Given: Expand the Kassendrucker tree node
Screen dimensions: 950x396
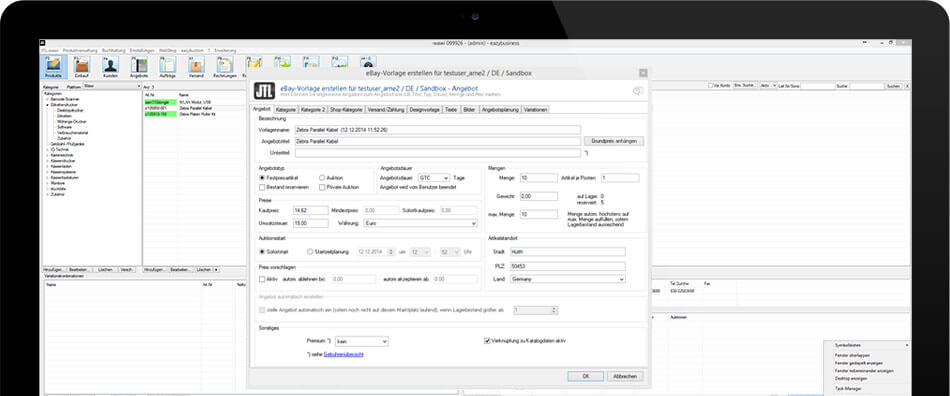Looking at the screenshot, I should 46,160.
